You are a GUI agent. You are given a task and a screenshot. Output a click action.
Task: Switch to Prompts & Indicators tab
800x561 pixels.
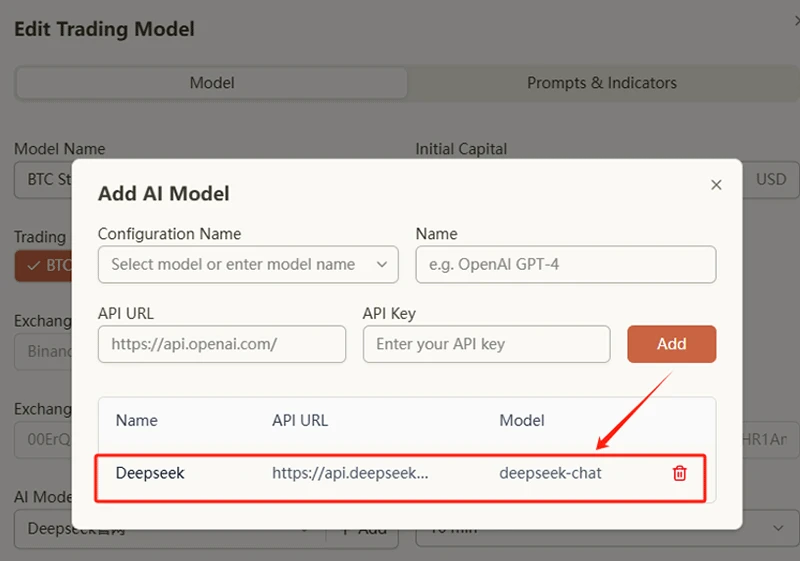click(x=602, y=83)
